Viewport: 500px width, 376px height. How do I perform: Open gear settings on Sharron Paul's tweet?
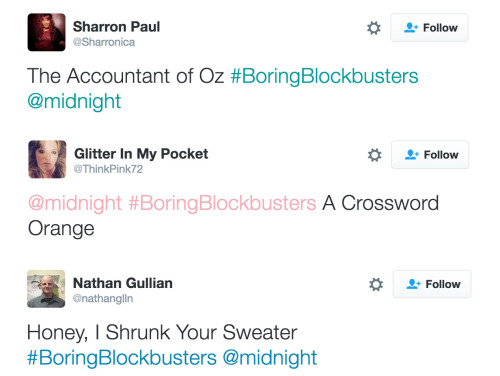pyautogui.click(x=374, y=28)
